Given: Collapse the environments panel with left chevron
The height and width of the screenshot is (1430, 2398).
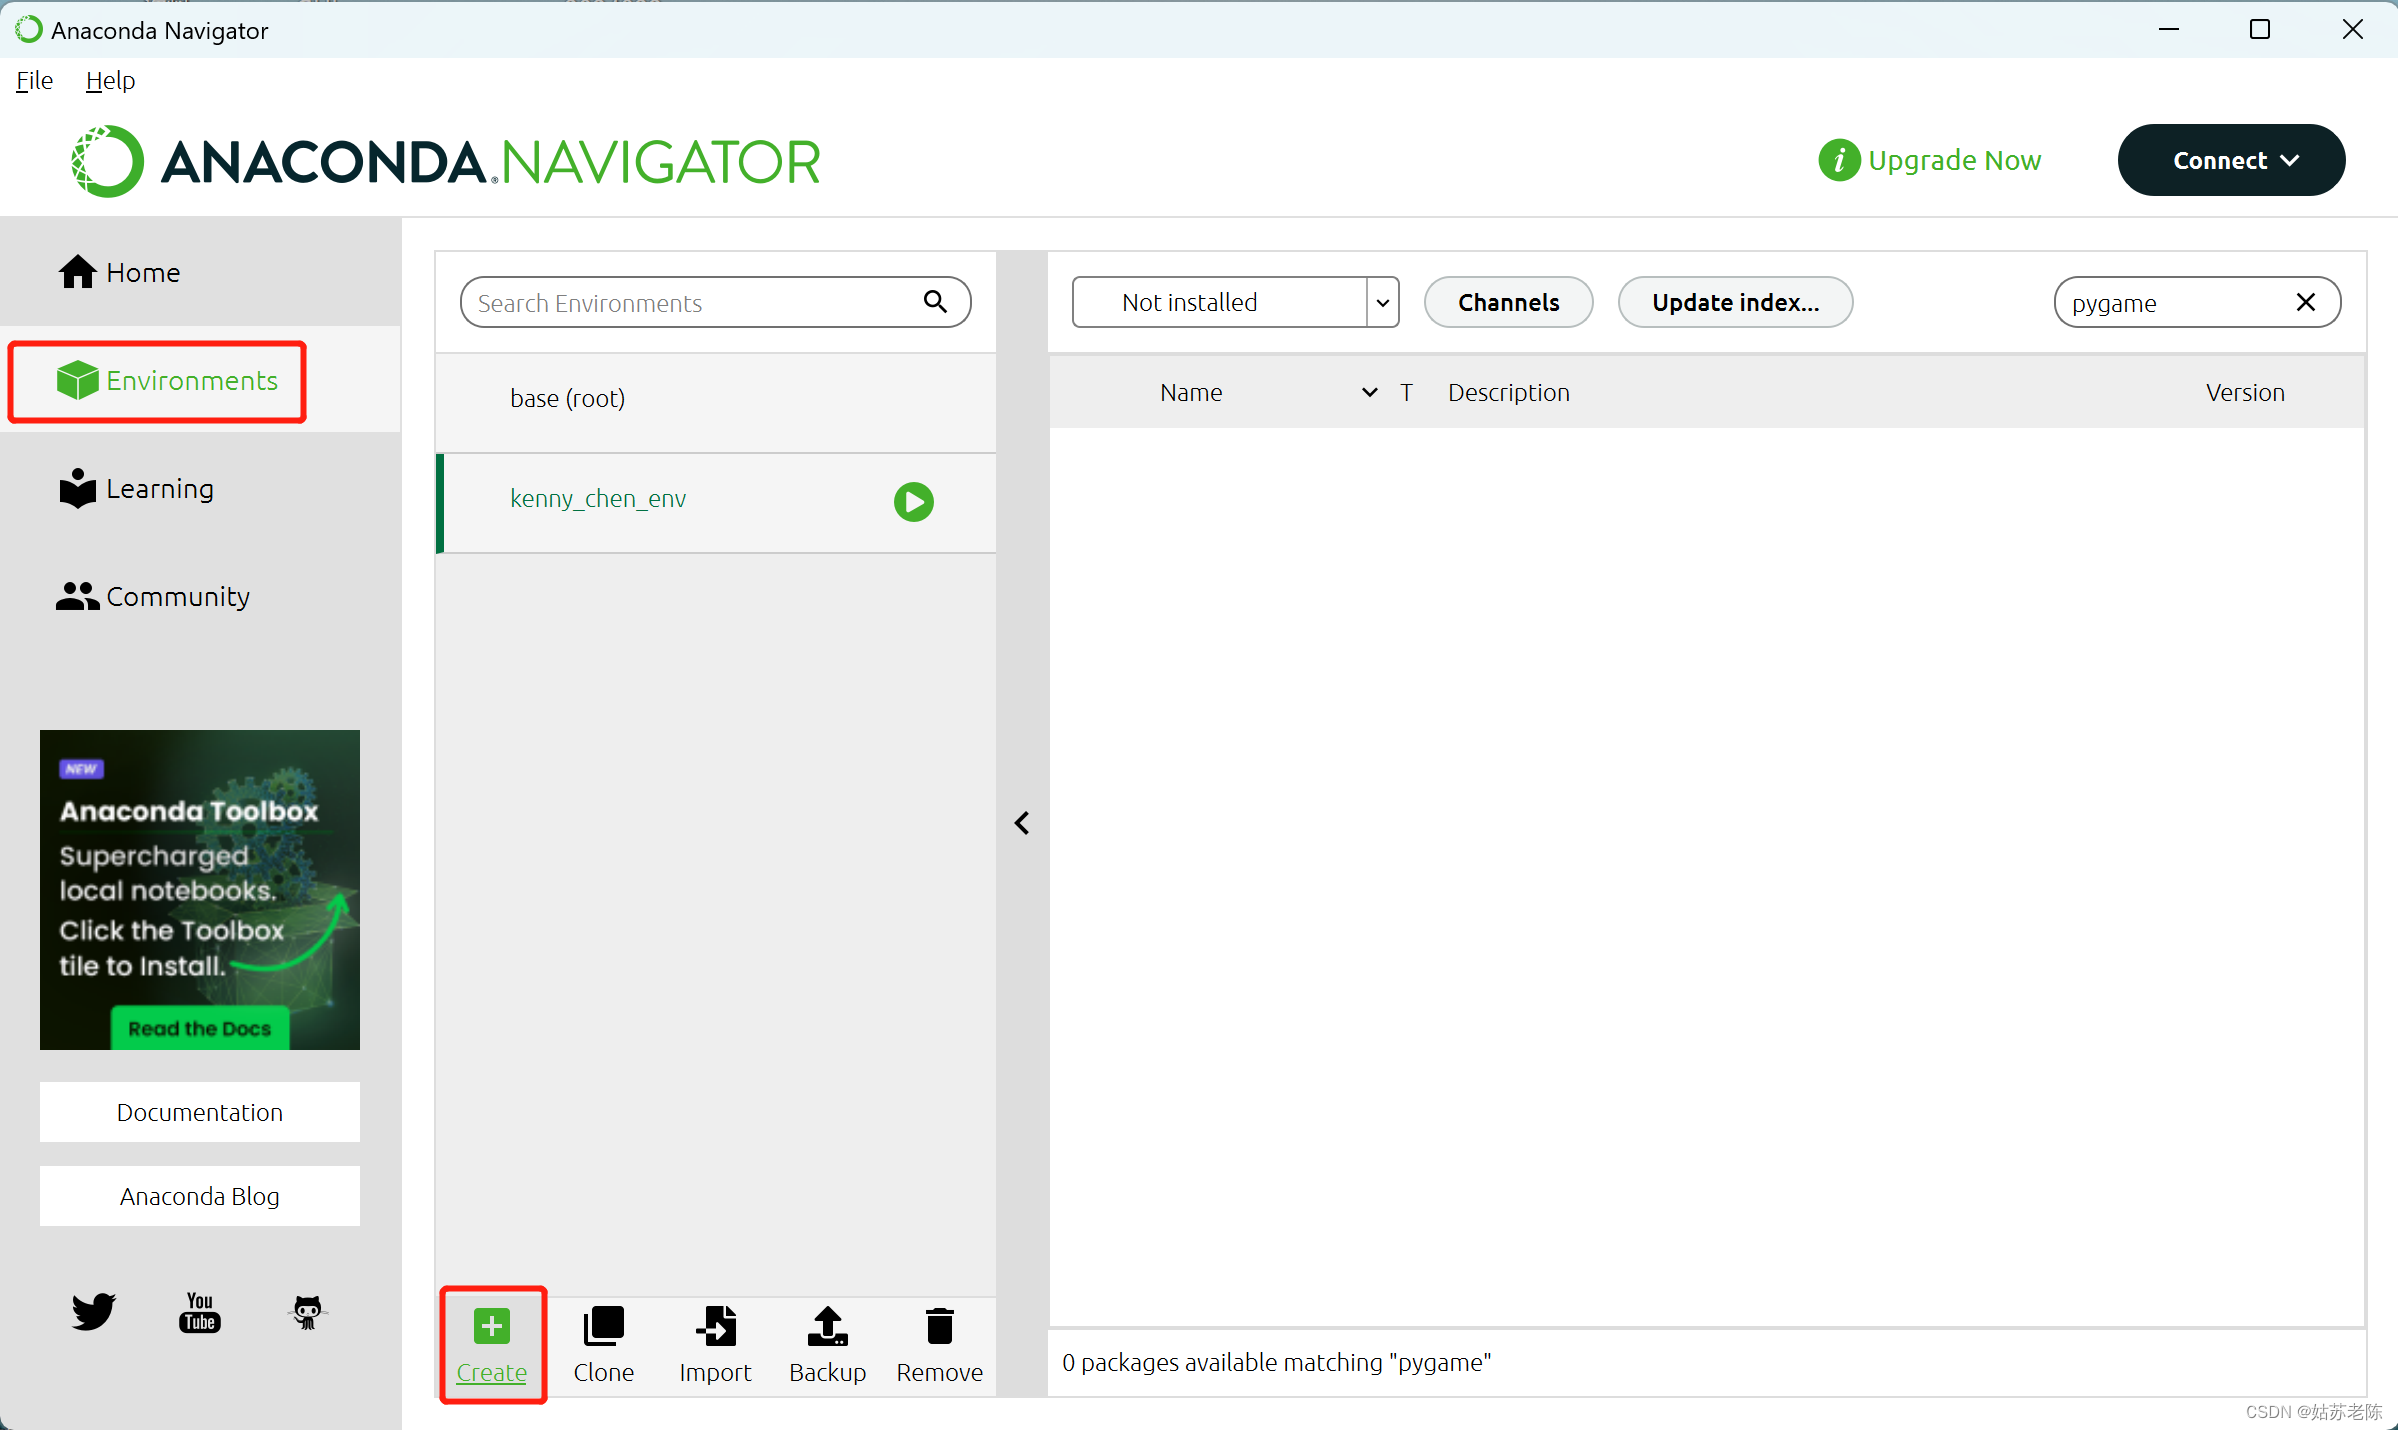Looking at the screenshot, I should pyautogui.click(x=1022, y=823).
